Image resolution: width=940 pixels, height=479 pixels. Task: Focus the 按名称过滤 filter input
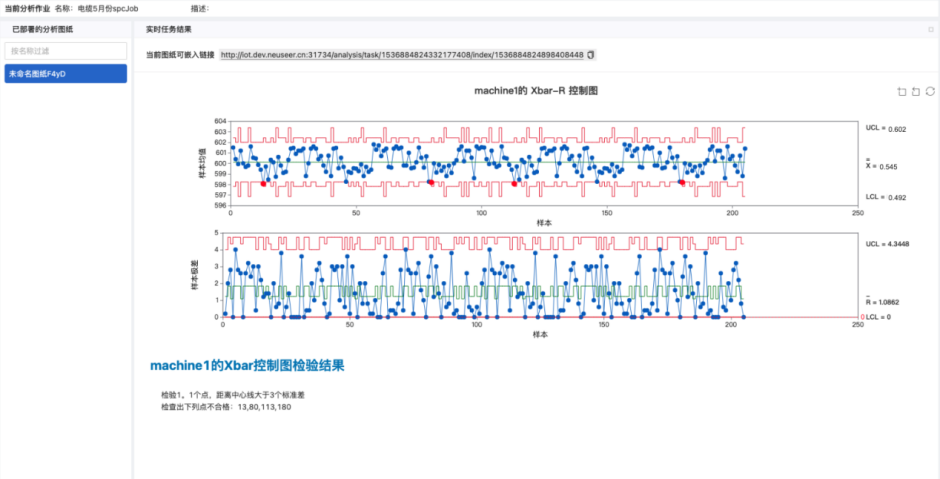click(66, 50)
